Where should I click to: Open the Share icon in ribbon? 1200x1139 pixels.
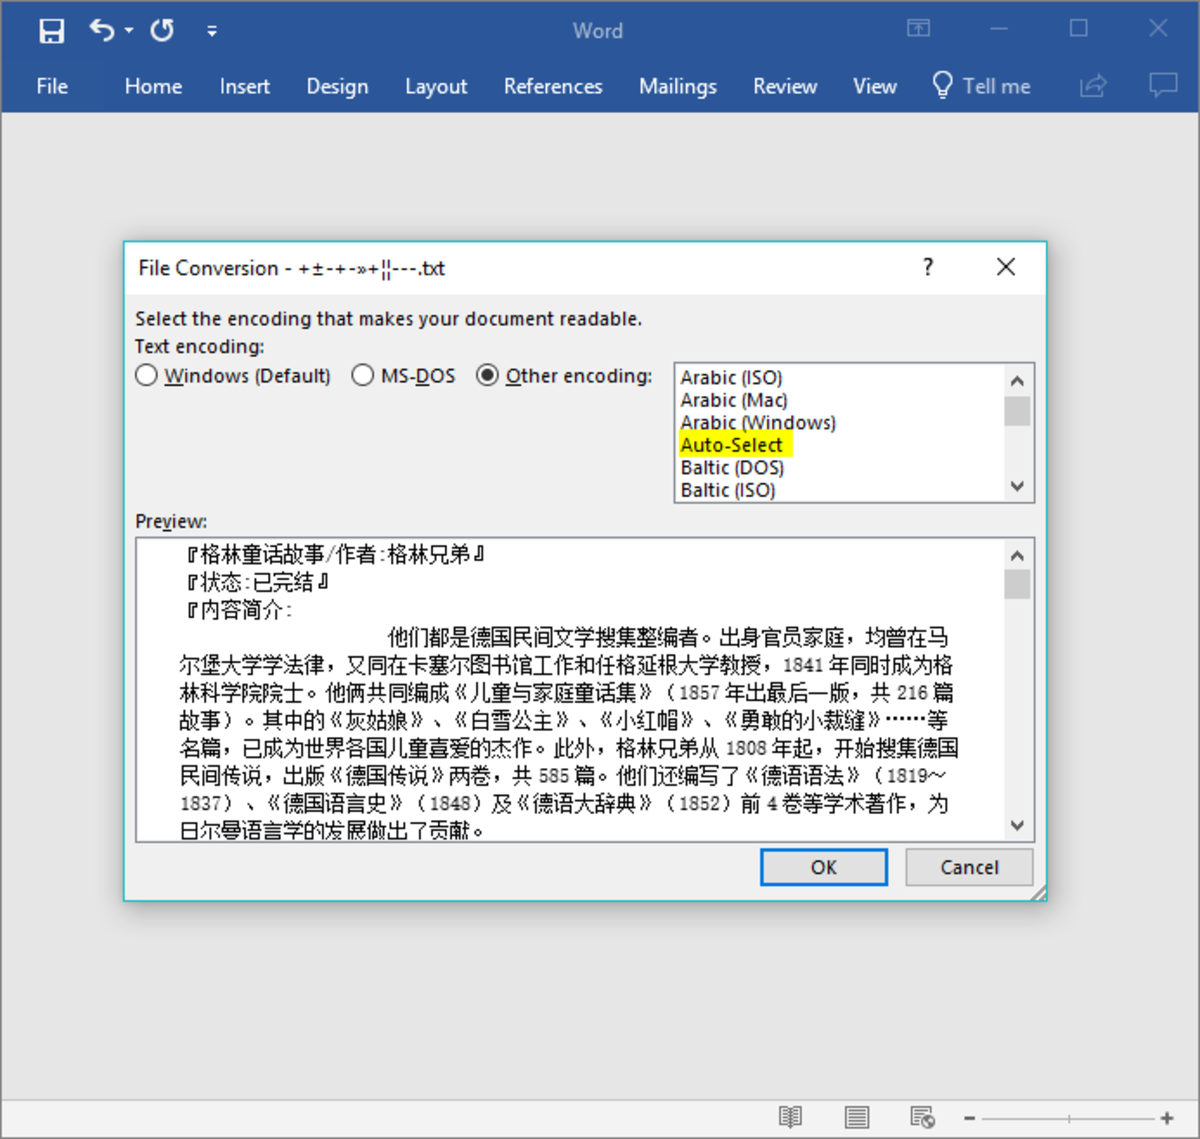(x=1093, y=86)
